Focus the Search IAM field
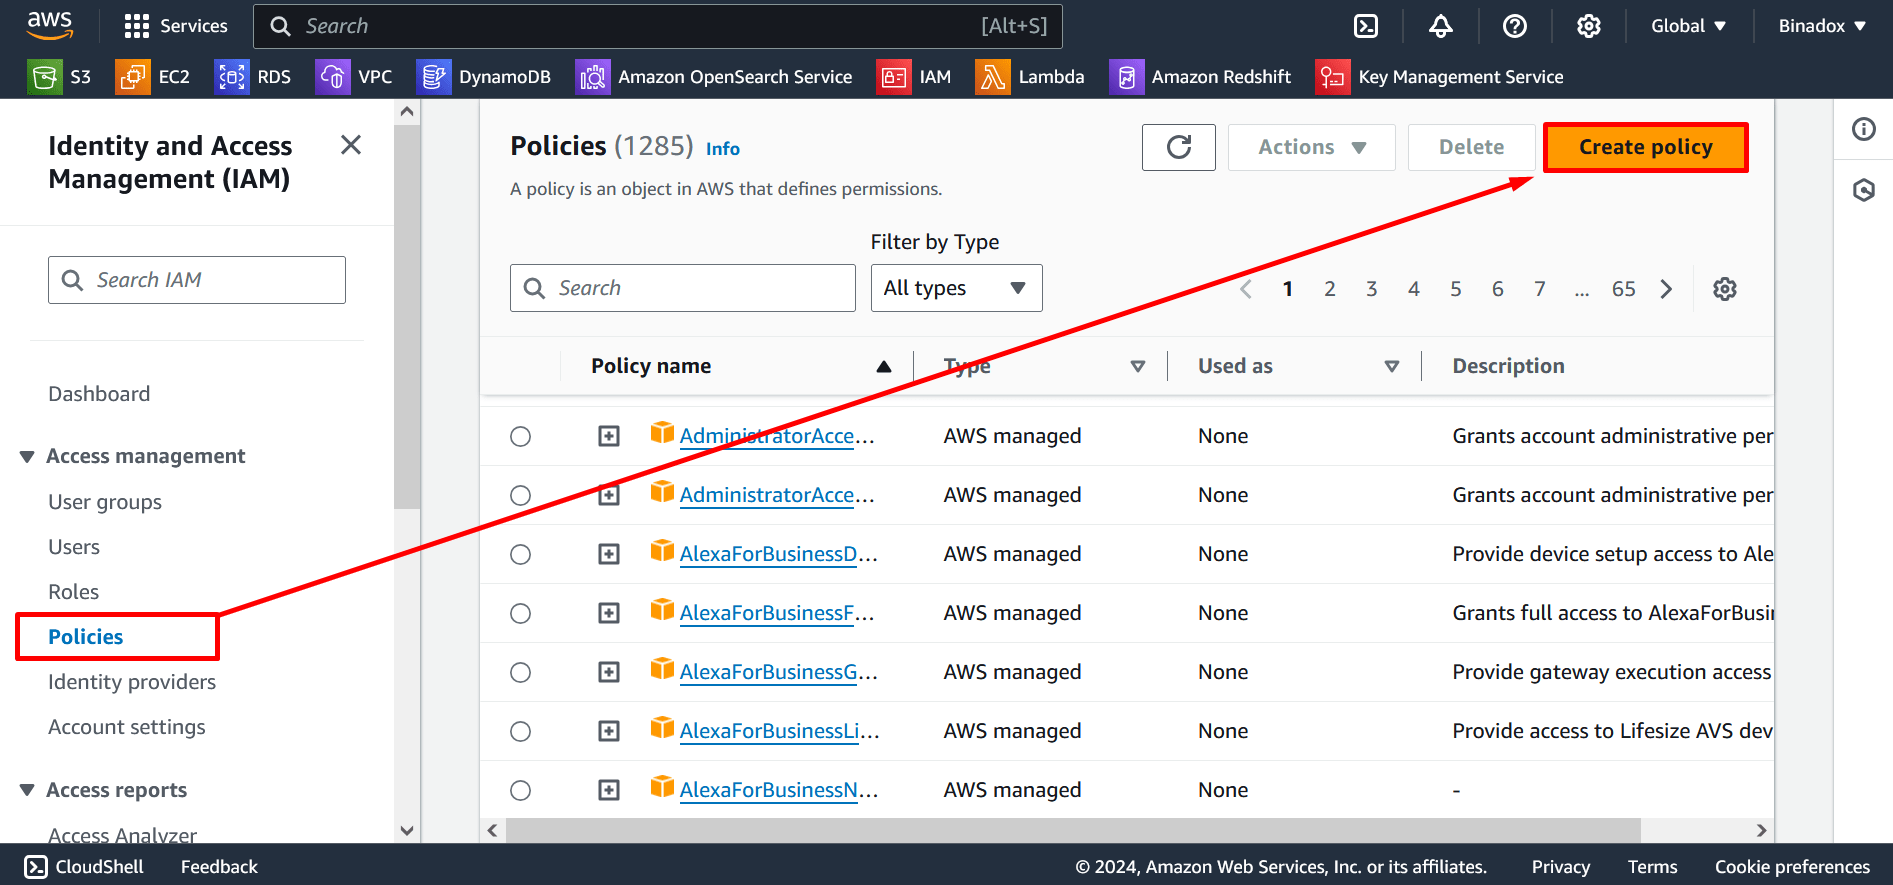Viewport: 1893px width, 885px height. [x=197, y=280]
